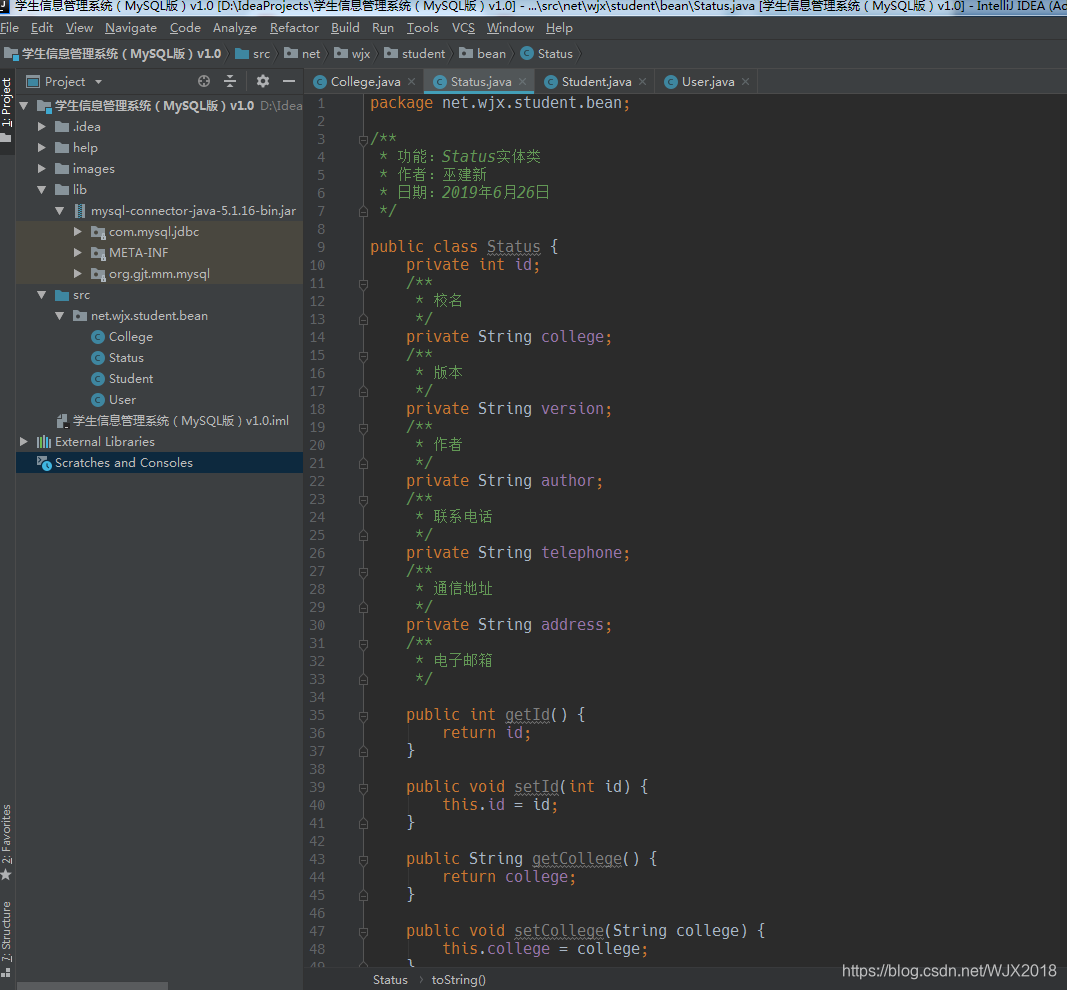
Task: Expand the help folder
Action: coord(42,148)
